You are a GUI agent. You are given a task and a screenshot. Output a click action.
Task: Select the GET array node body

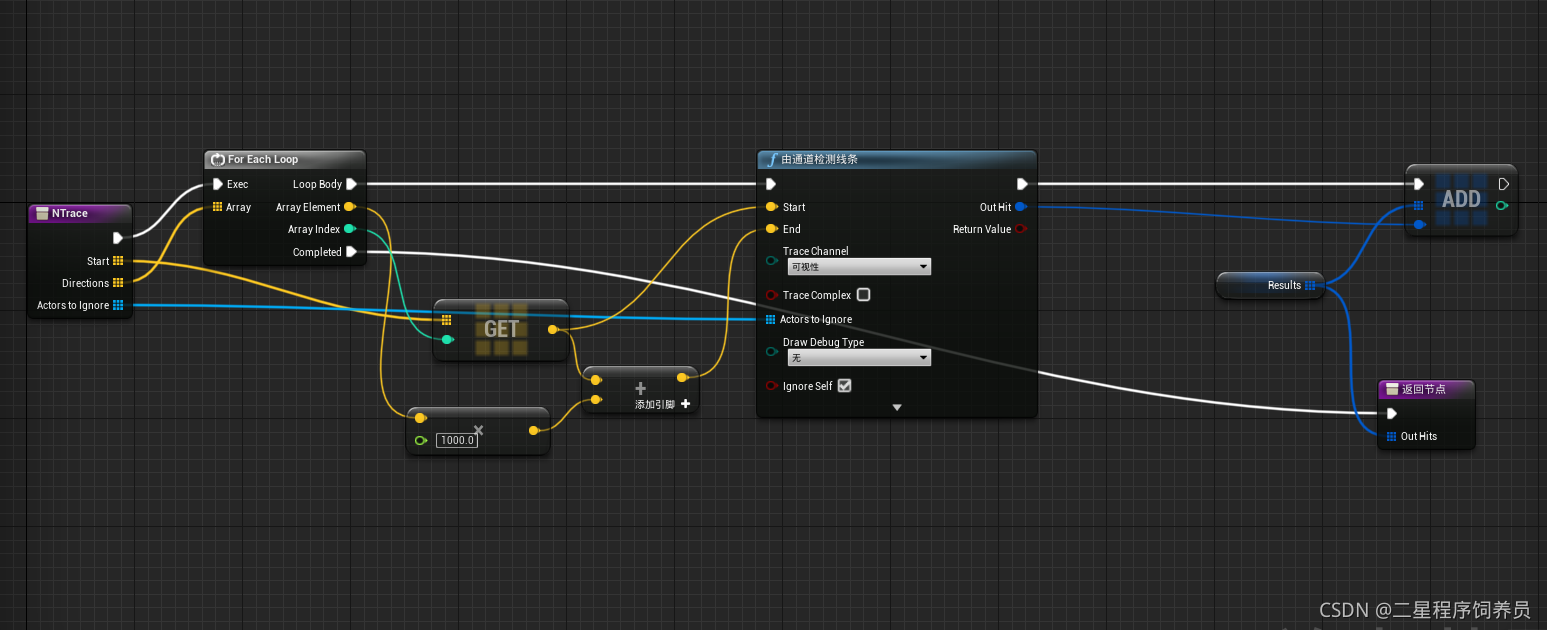coord(501,329)
